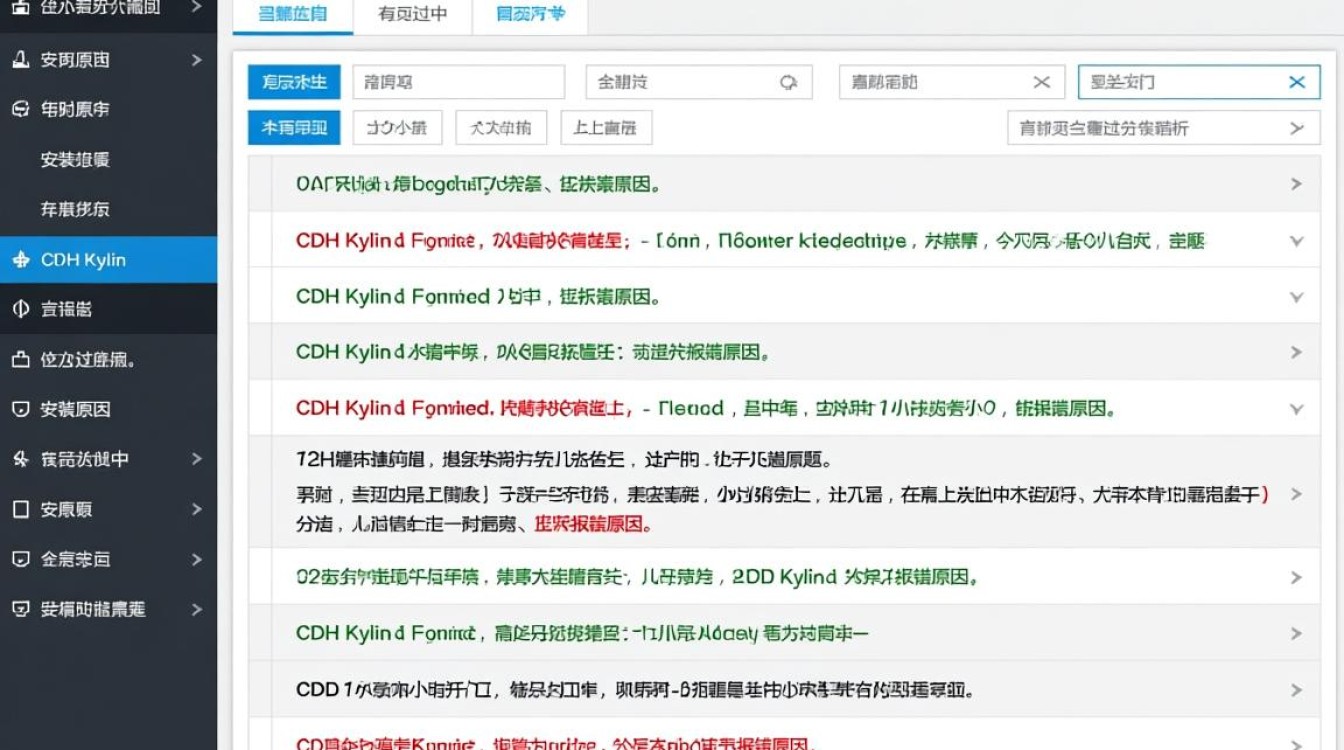Expand the multi-line '12H' row via its chevron
The width and height of the screenshot is (1344, 750).
pos(1296,494)
